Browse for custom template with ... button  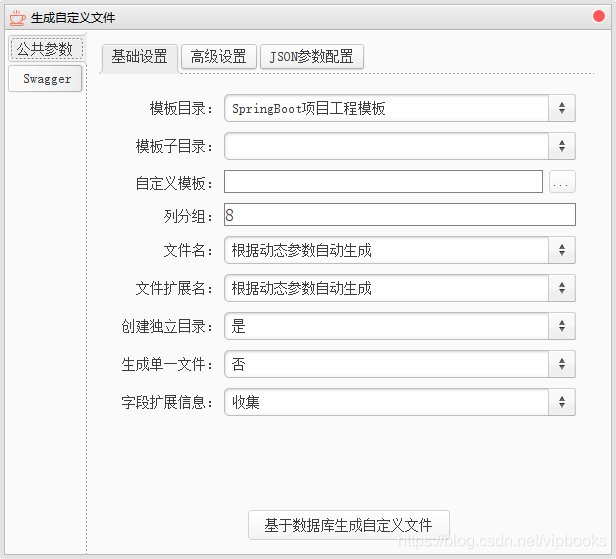pyautogui.click(x=562, y=182)
